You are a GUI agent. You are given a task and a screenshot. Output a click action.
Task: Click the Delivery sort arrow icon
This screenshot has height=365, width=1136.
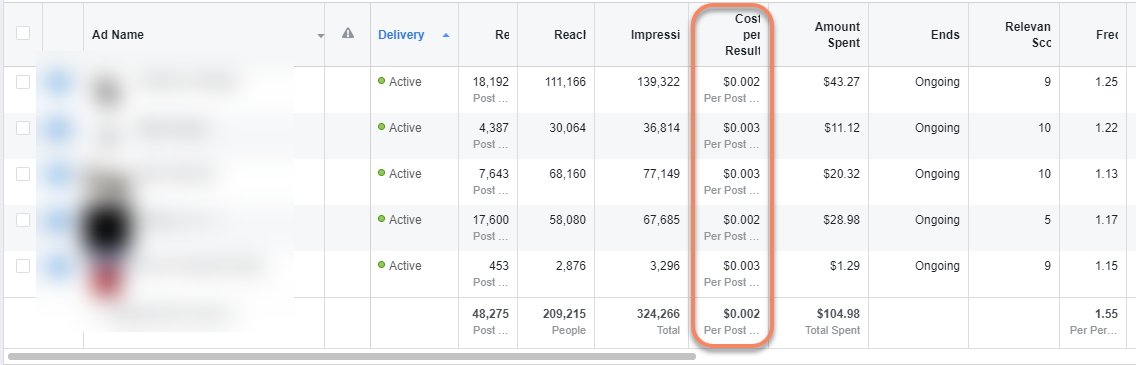(446, 35)
